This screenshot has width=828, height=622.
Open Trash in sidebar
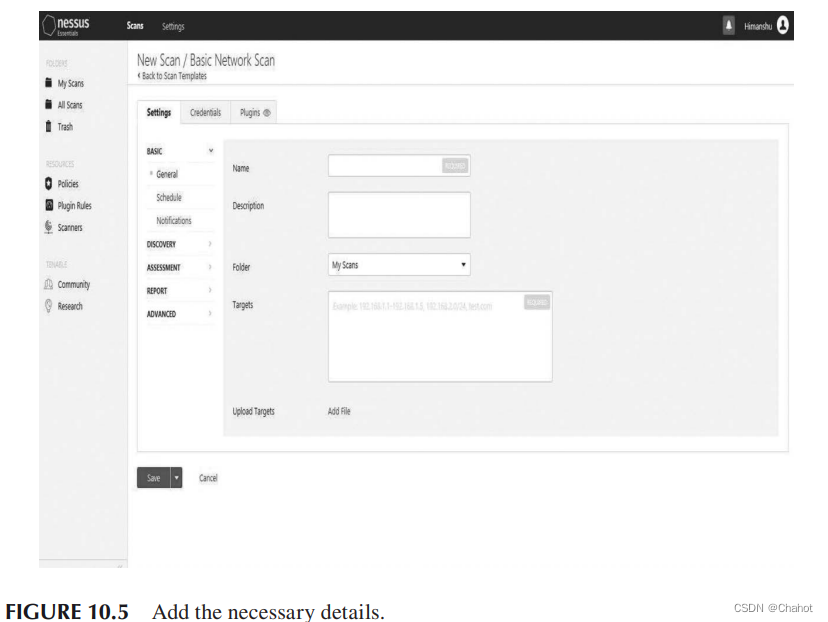[x=65, y=127]
